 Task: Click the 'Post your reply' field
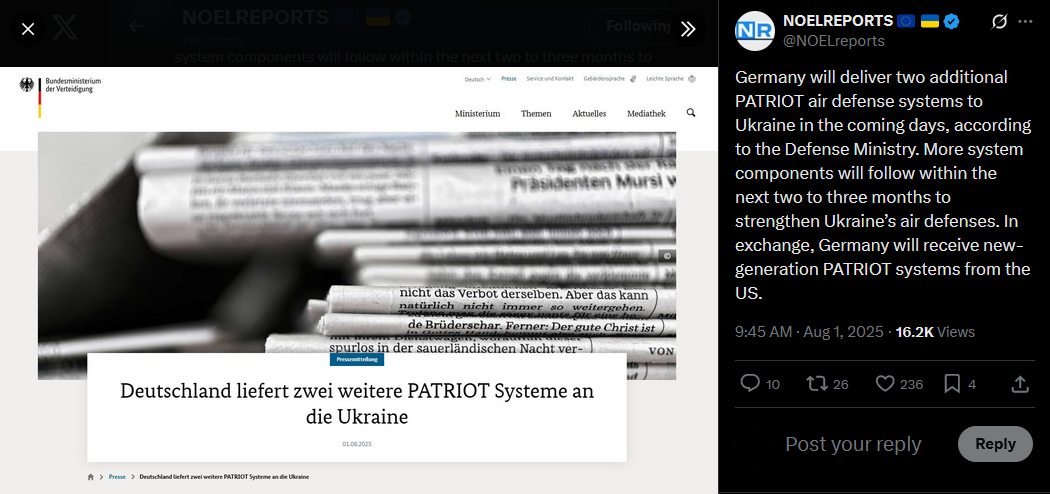(x=853, y=444)
